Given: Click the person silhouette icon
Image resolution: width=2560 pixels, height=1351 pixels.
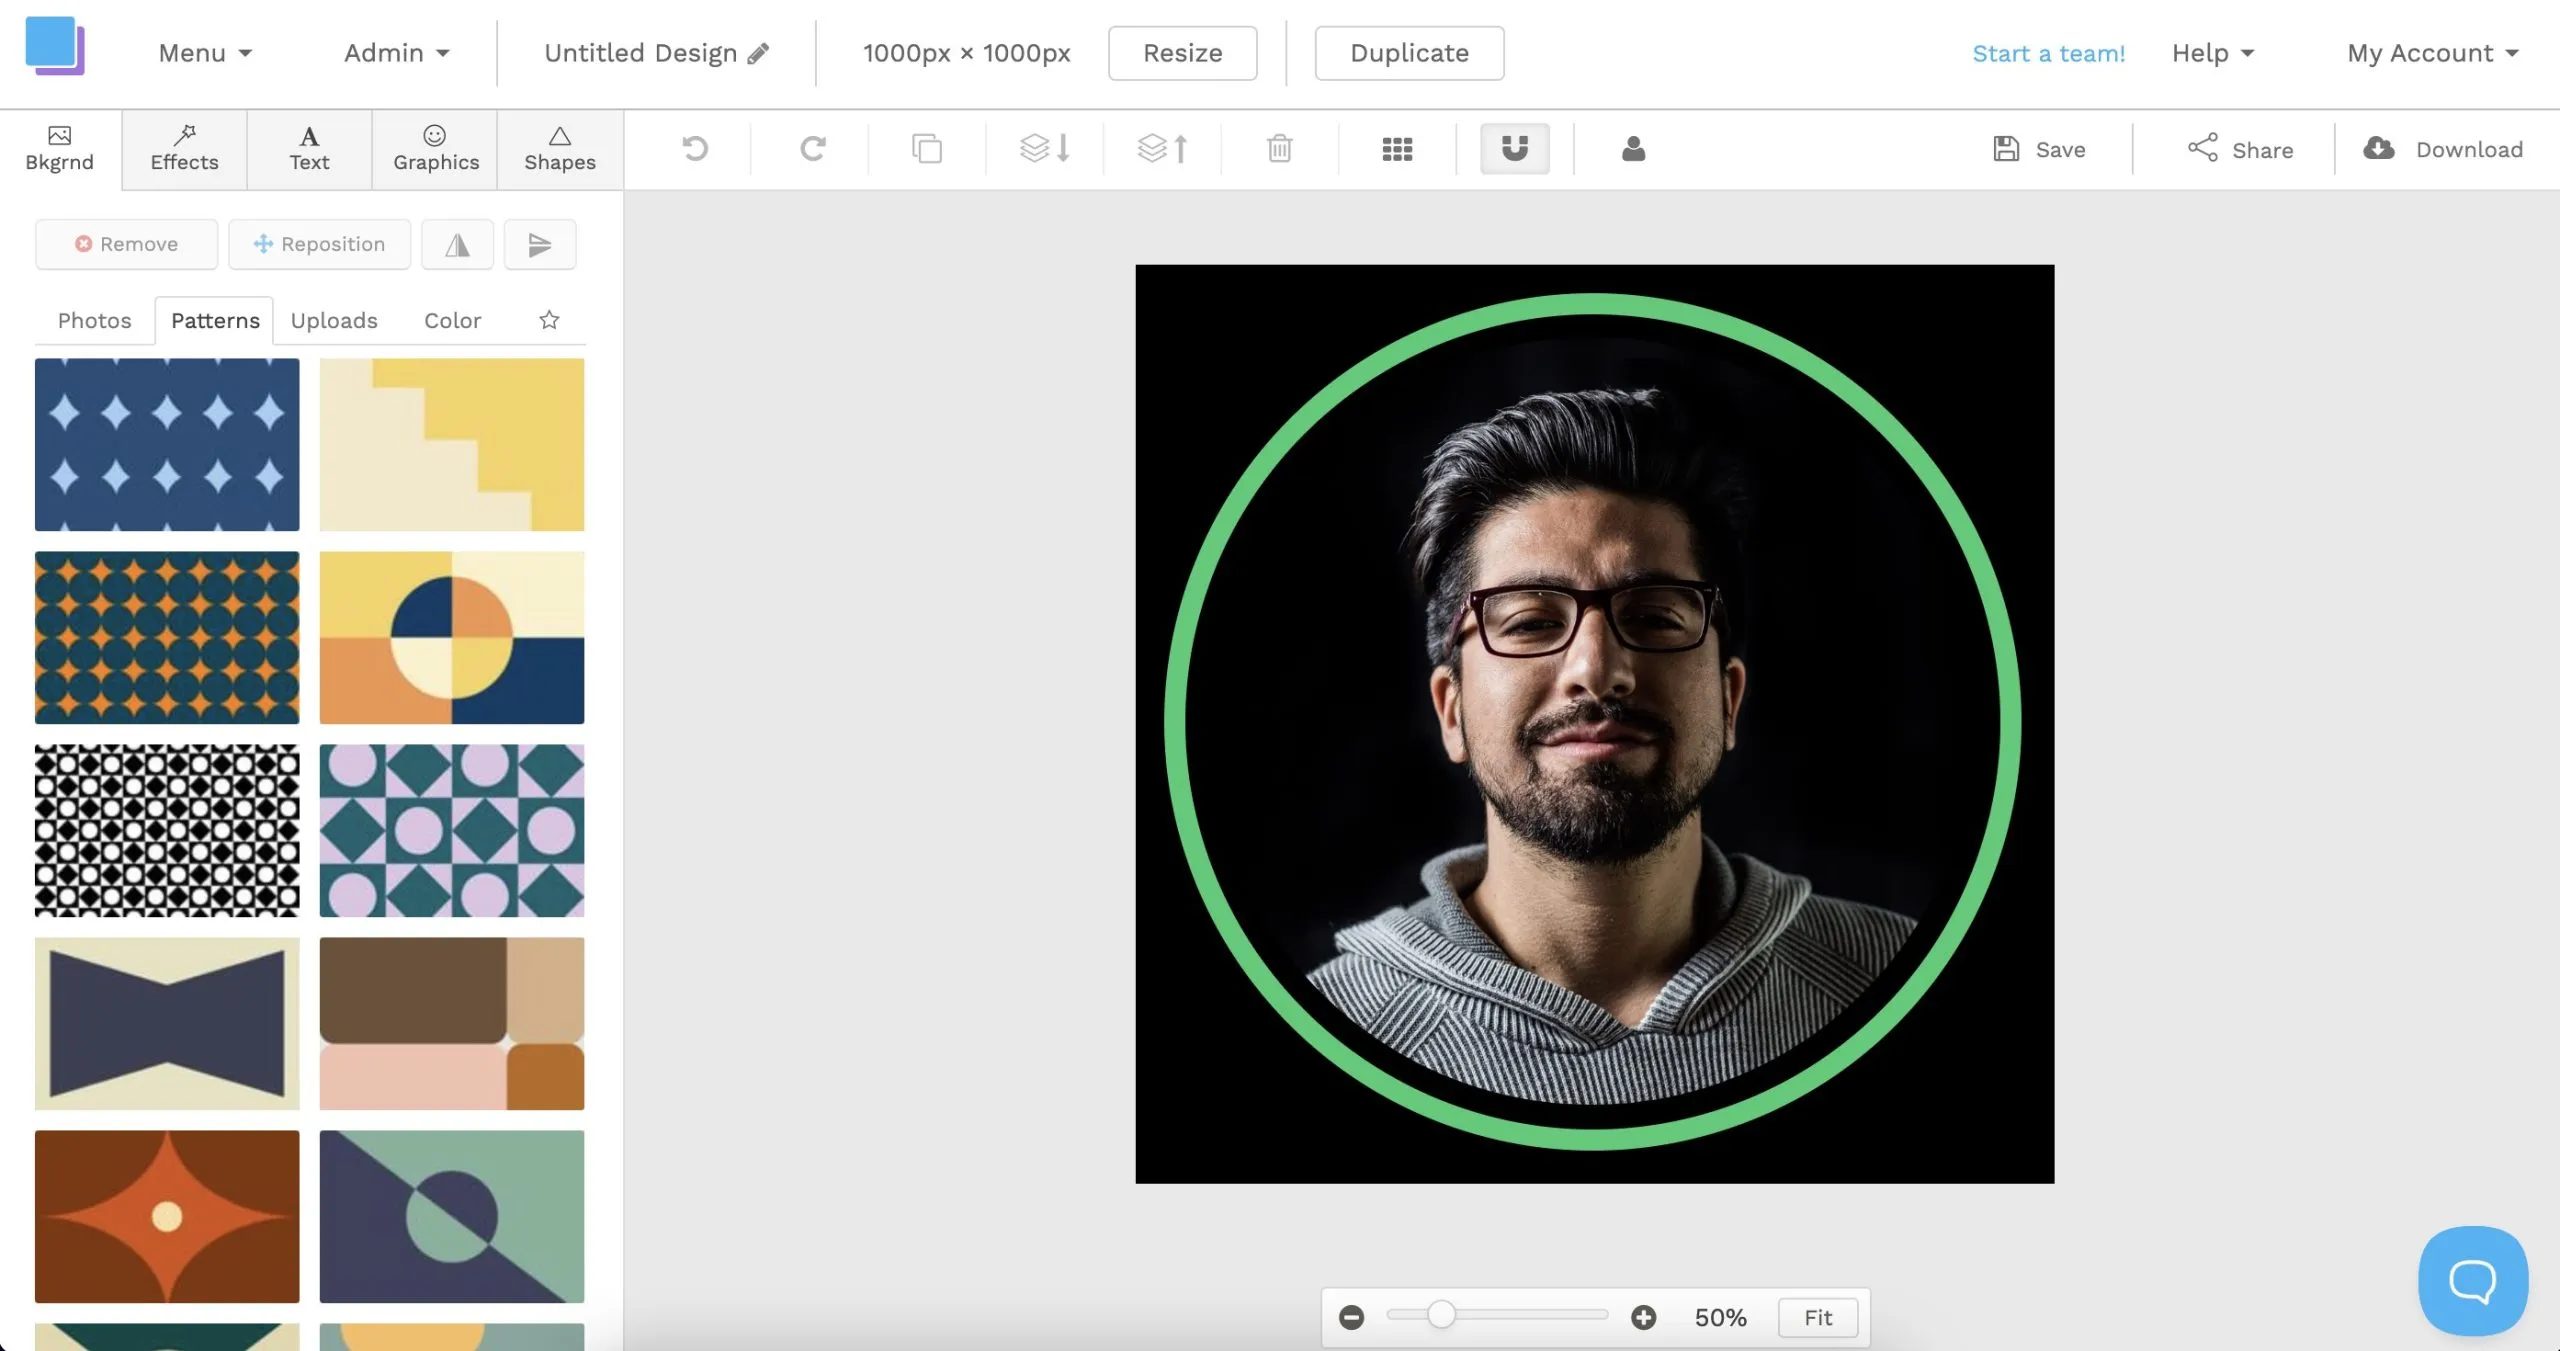Looking at the screenshot, I should (1633, 149).
